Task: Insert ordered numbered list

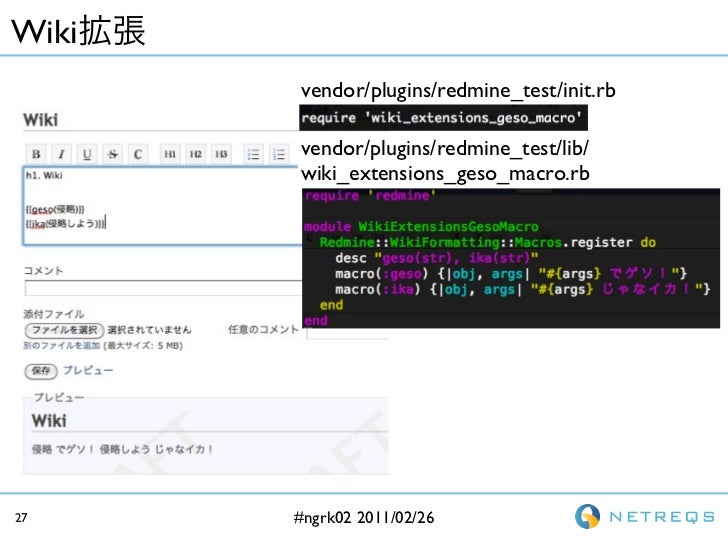Action: (279, 154)
